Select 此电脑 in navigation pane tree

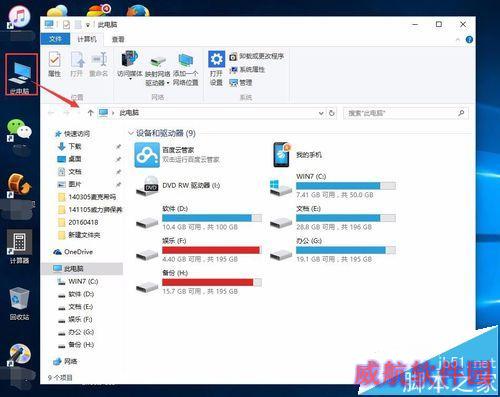pyautogui.click(x=82, y=269)
